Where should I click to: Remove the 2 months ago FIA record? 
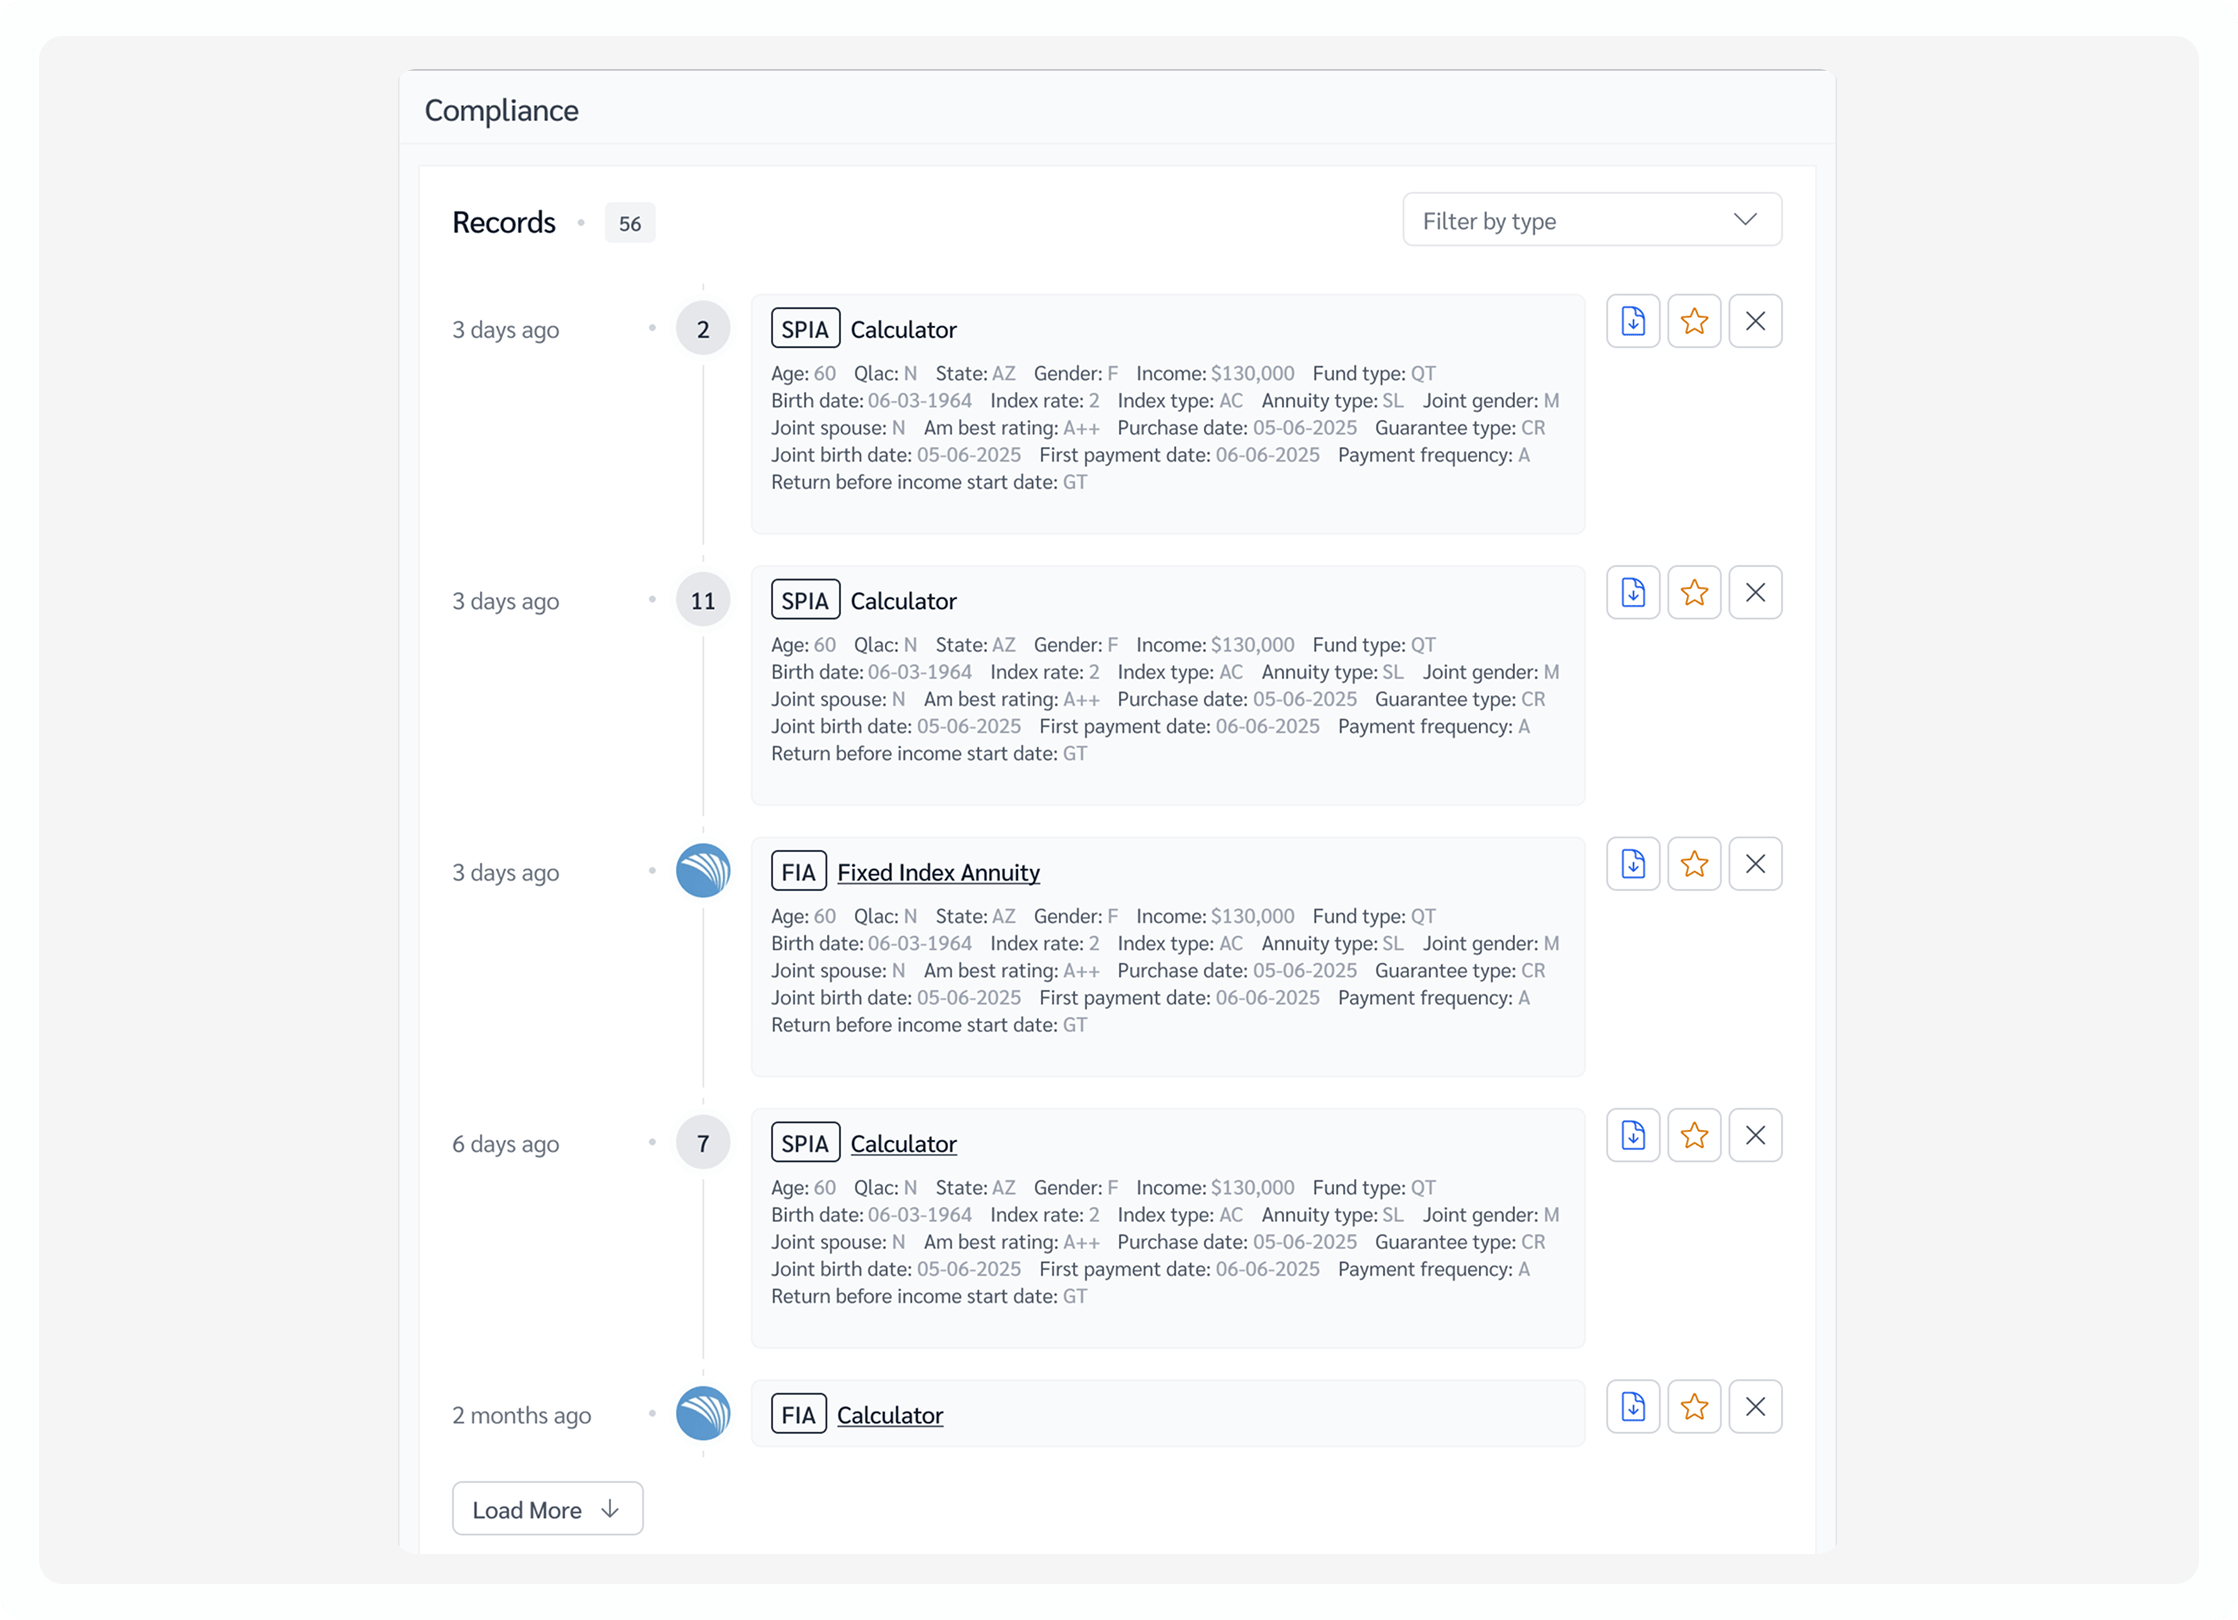point(1754,1407)
